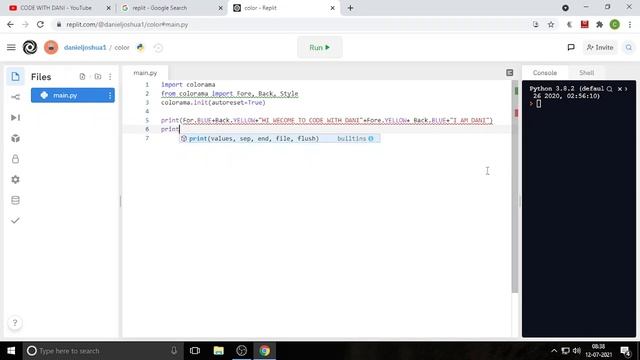Open the Secrets lock sidebar icon
640x360 pixels.
coord(15,159)
